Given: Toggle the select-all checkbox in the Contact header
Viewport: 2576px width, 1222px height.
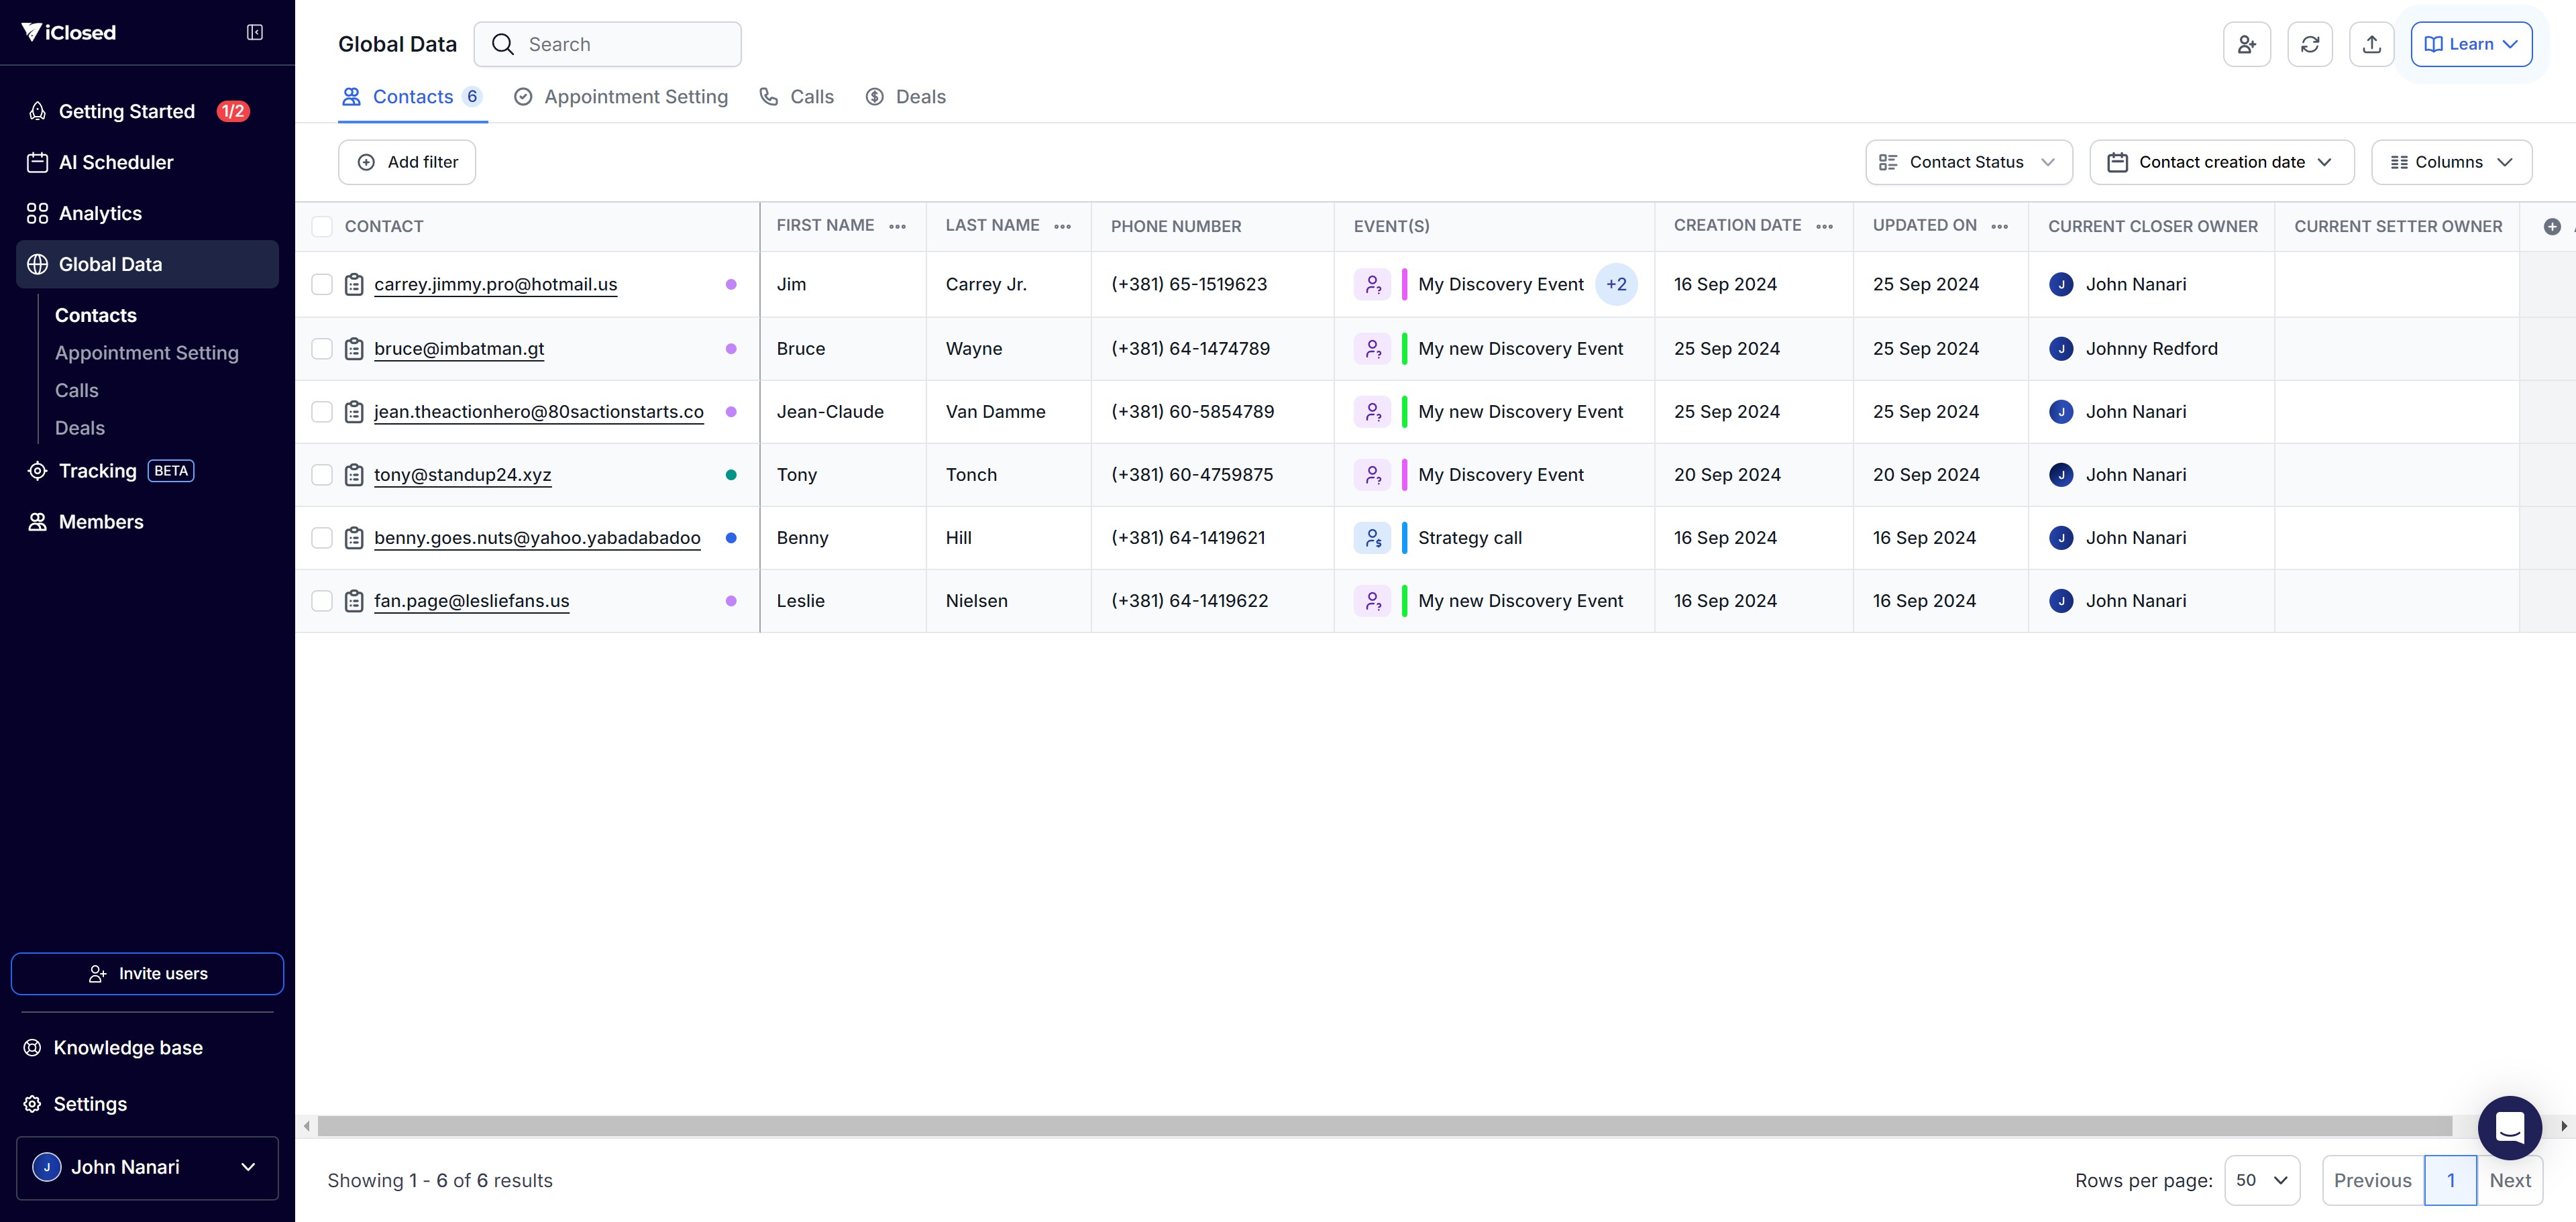Looking at the screenshot, I should 322,227.
